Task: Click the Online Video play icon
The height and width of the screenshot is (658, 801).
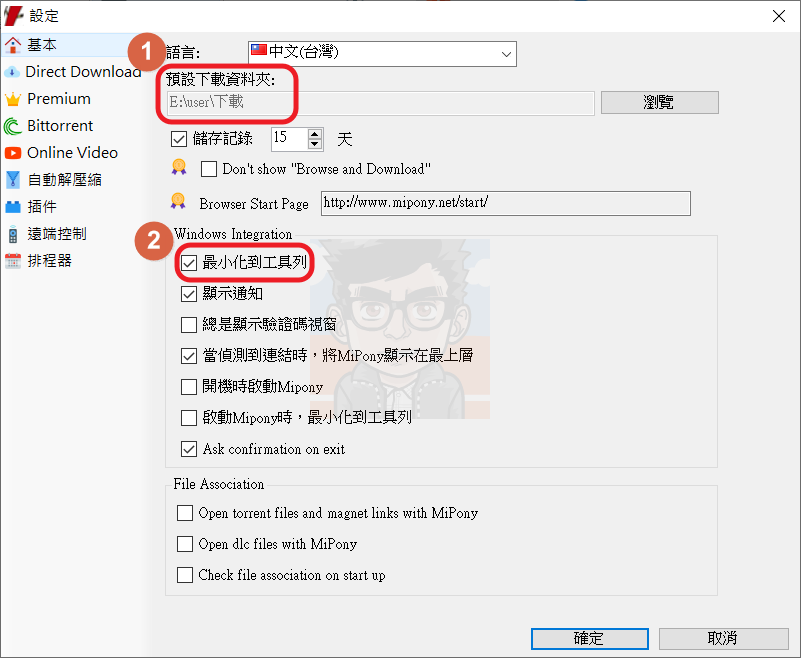Action: pyautogui.click(x=12, y=153)
